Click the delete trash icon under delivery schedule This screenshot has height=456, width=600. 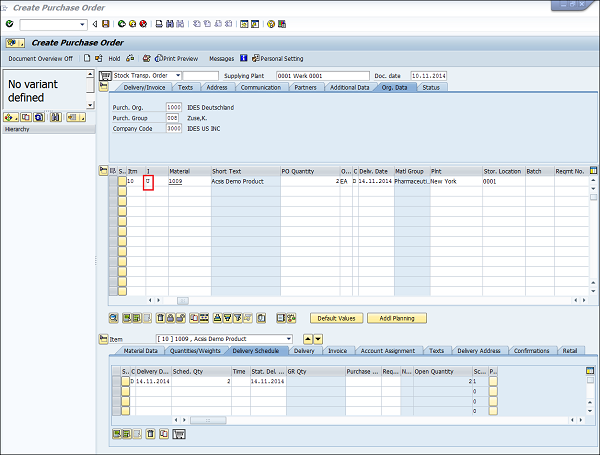click(x=150, y=434)
